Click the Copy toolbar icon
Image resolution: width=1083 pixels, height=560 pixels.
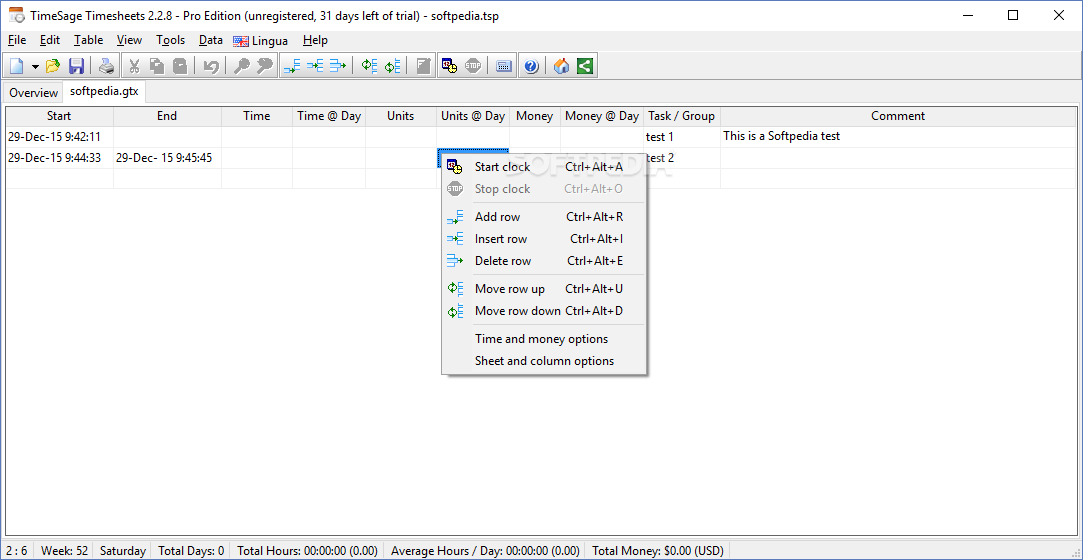pyautogui.click(x=157, y=66)
